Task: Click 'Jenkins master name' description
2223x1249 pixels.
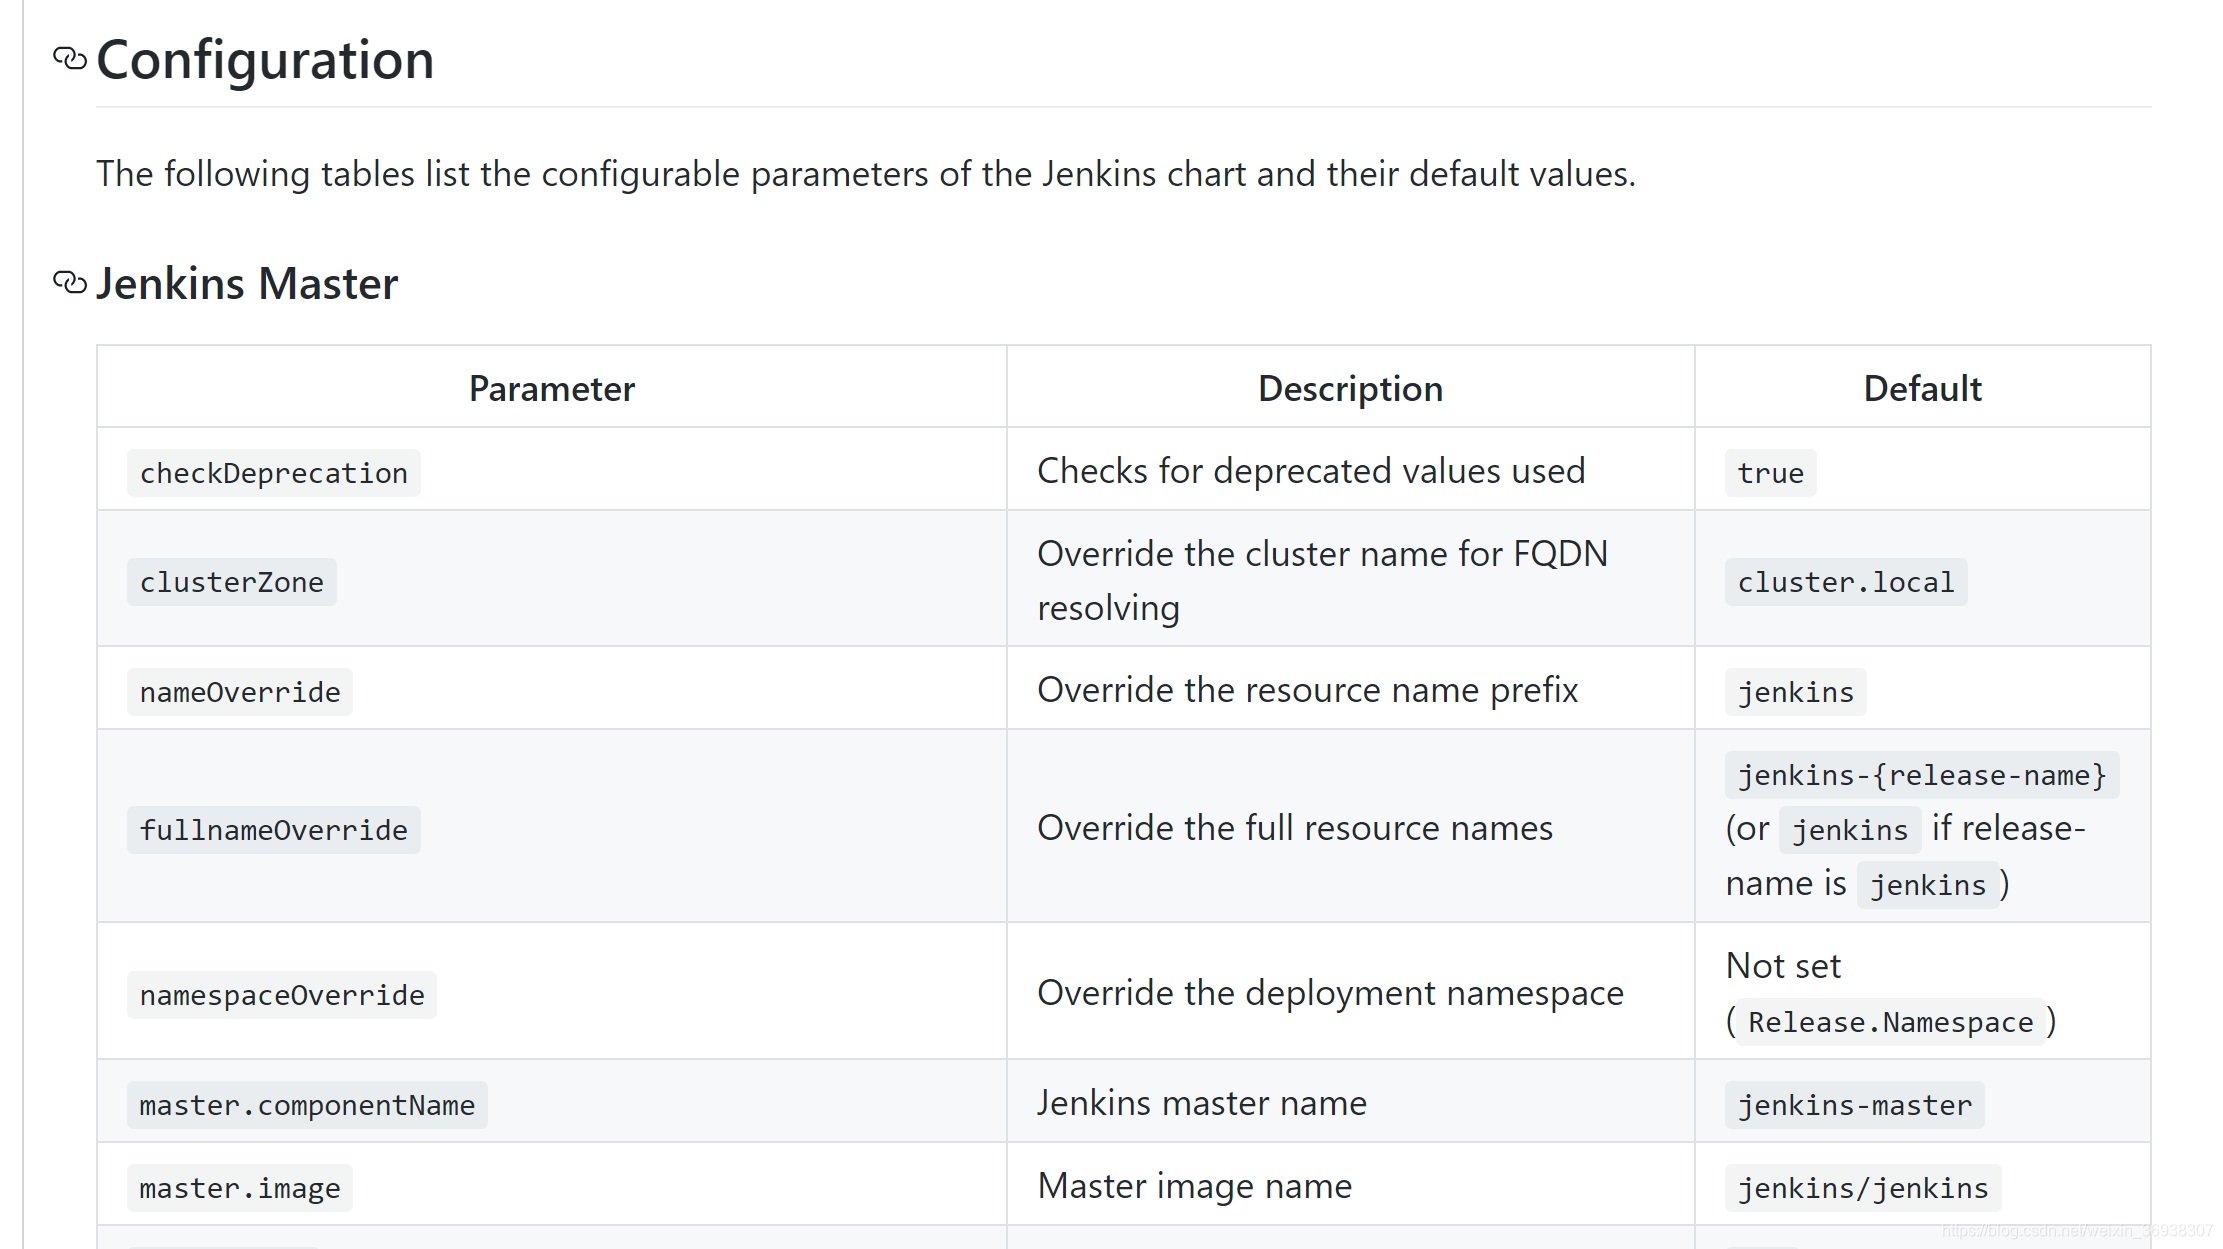Action: (1202, 1102)
